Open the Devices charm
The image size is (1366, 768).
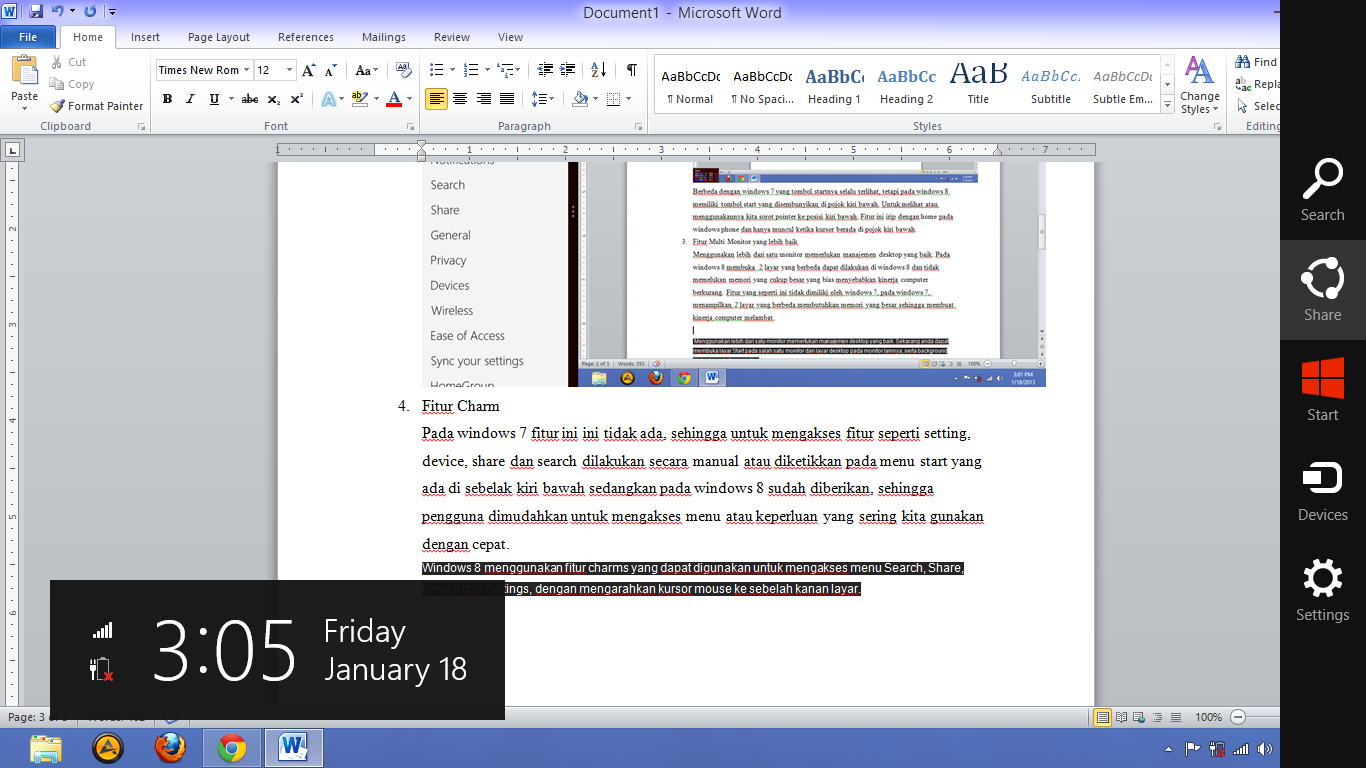coord(1322,490)
